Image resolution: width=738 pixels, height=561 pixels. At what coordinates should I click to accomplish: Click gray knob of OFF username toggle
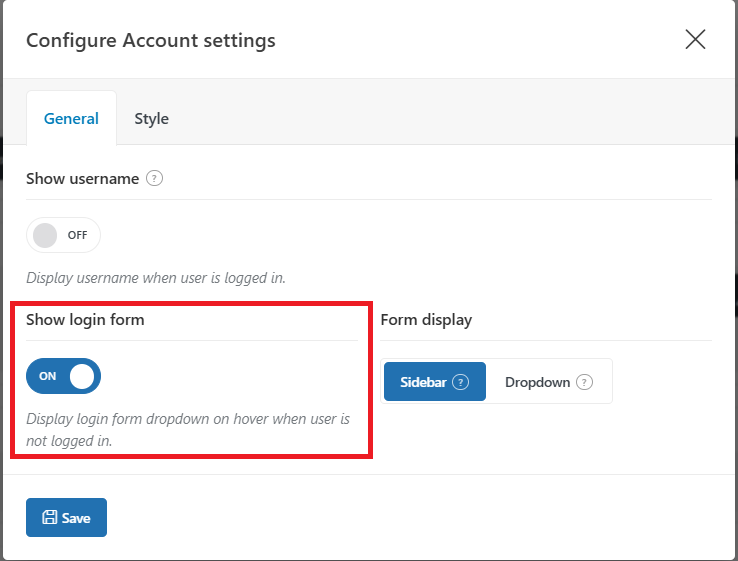45,235
